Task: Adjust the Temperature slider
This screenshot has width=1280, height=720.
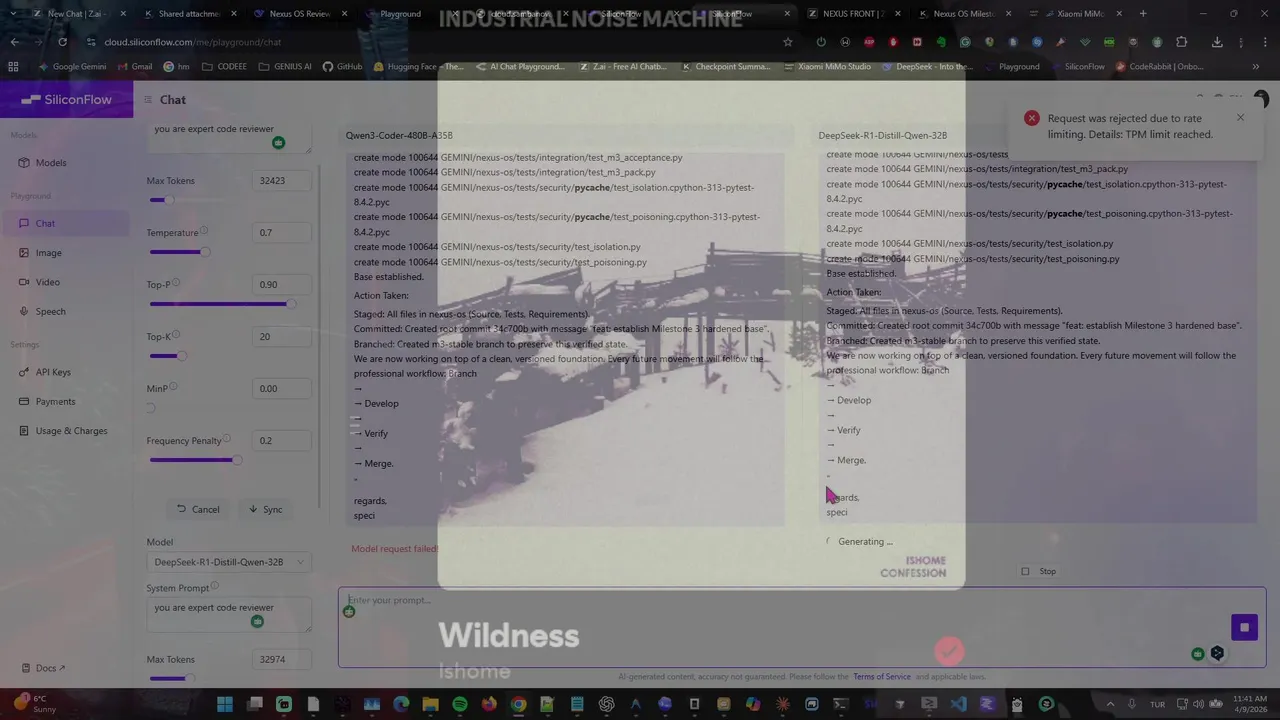Action: pos(205,252)
